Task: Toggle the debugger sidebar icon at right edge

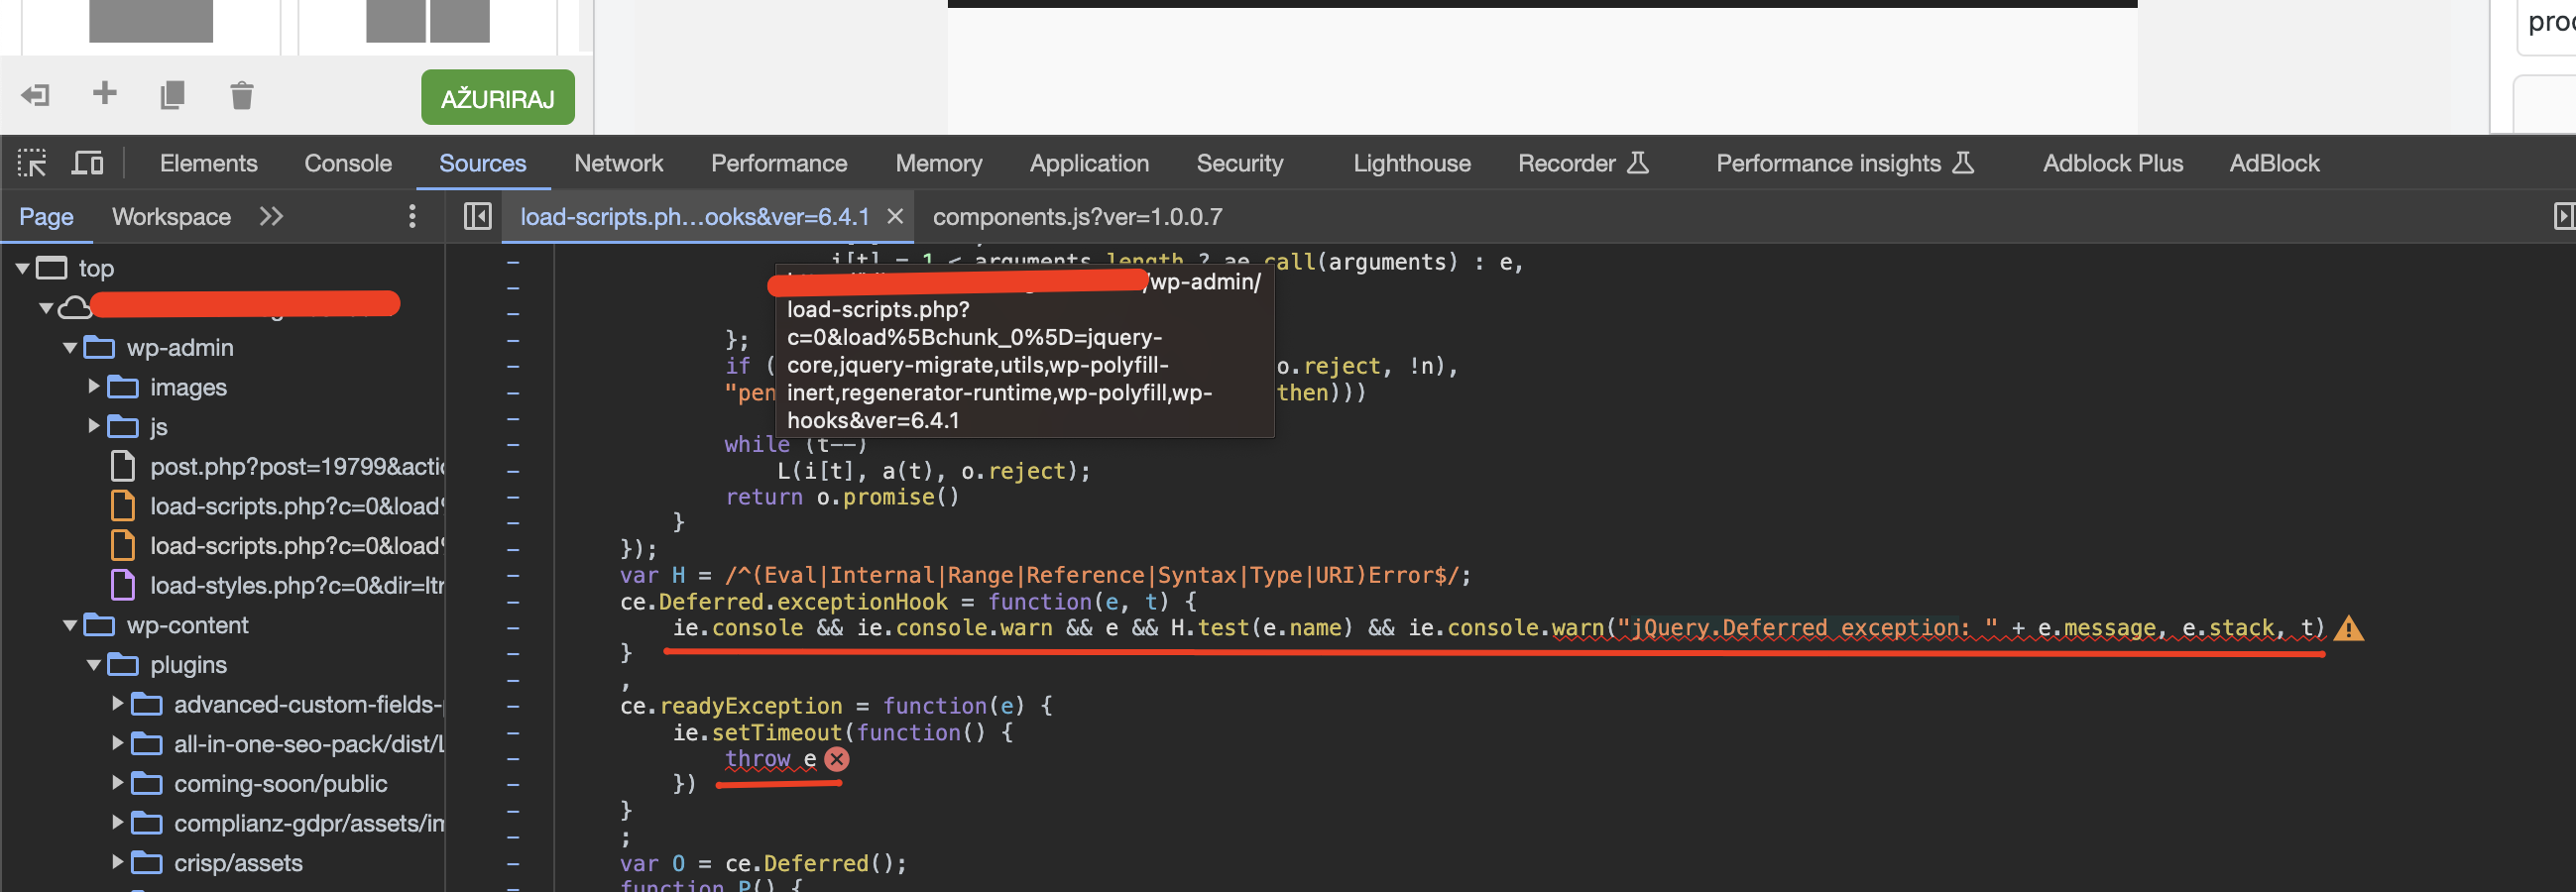Action: click(x=2564, y=216)
